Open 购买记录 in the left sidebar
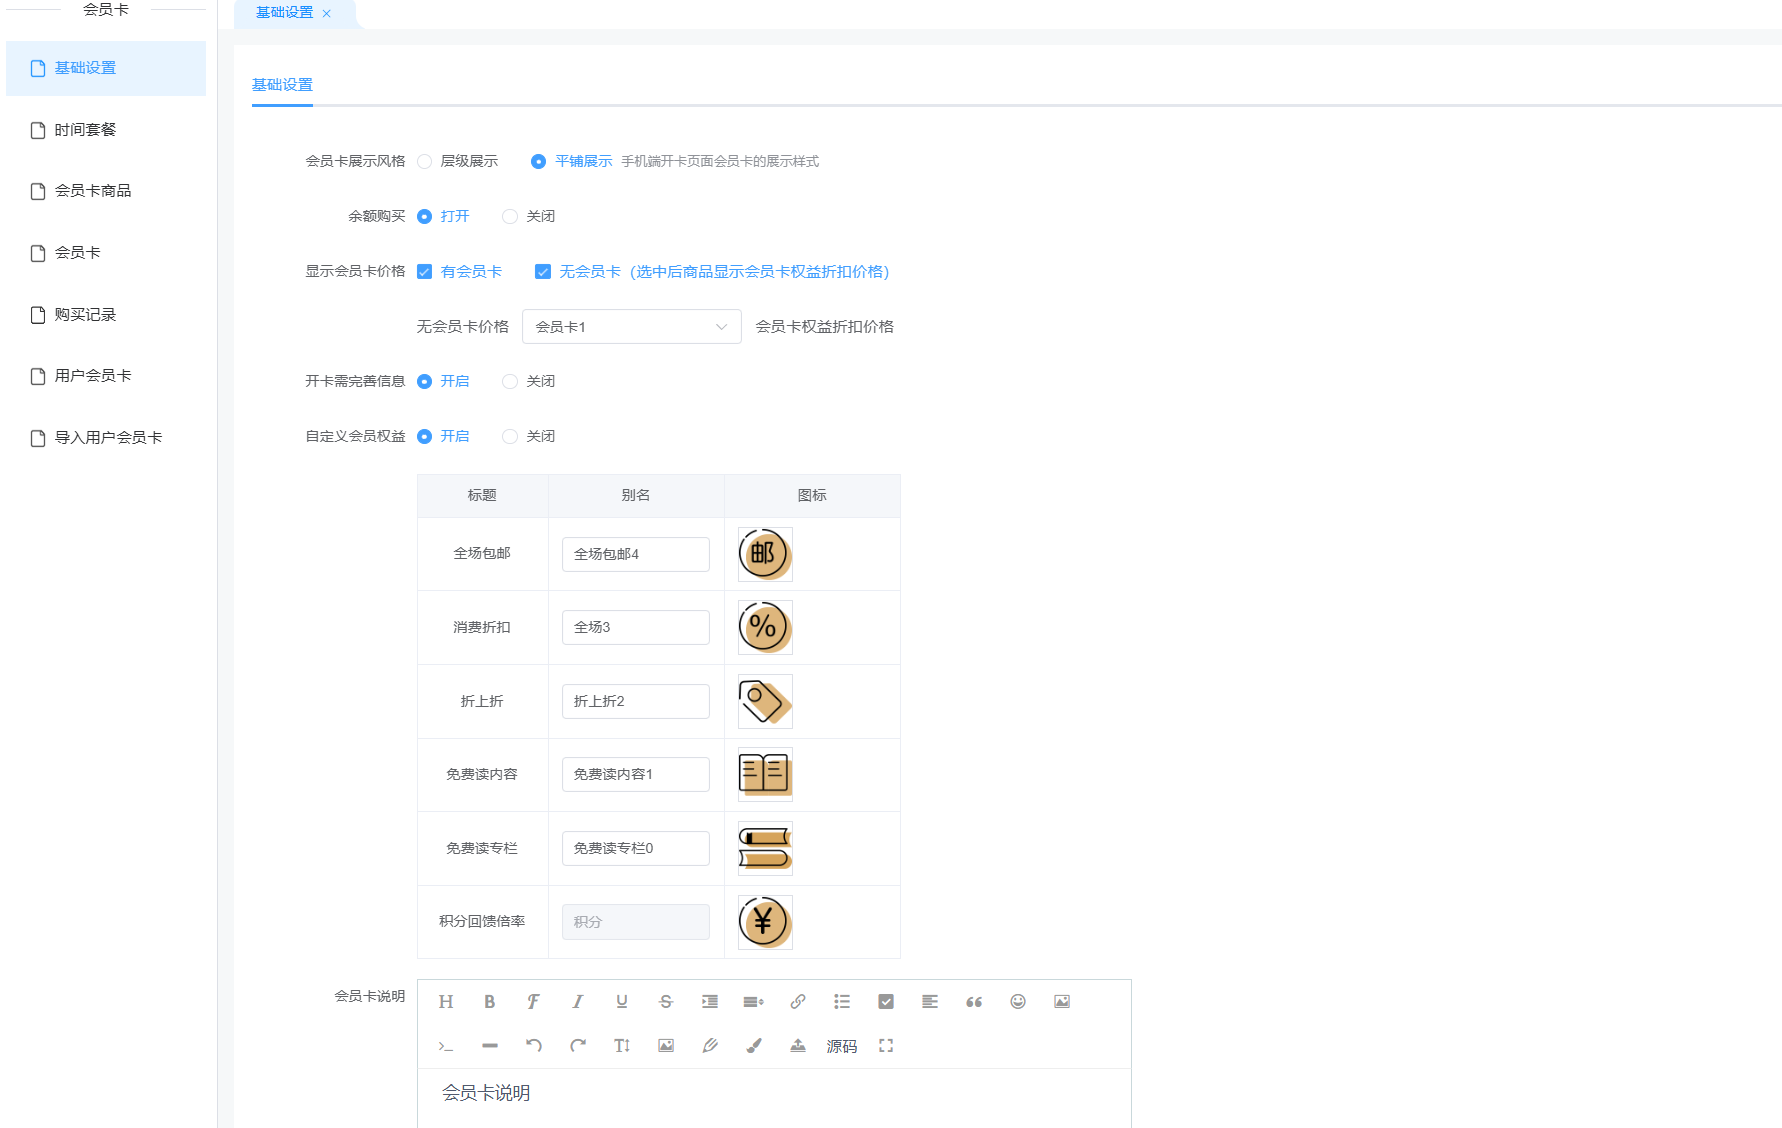The image size is (1782, 1128). tap(106, 315)
